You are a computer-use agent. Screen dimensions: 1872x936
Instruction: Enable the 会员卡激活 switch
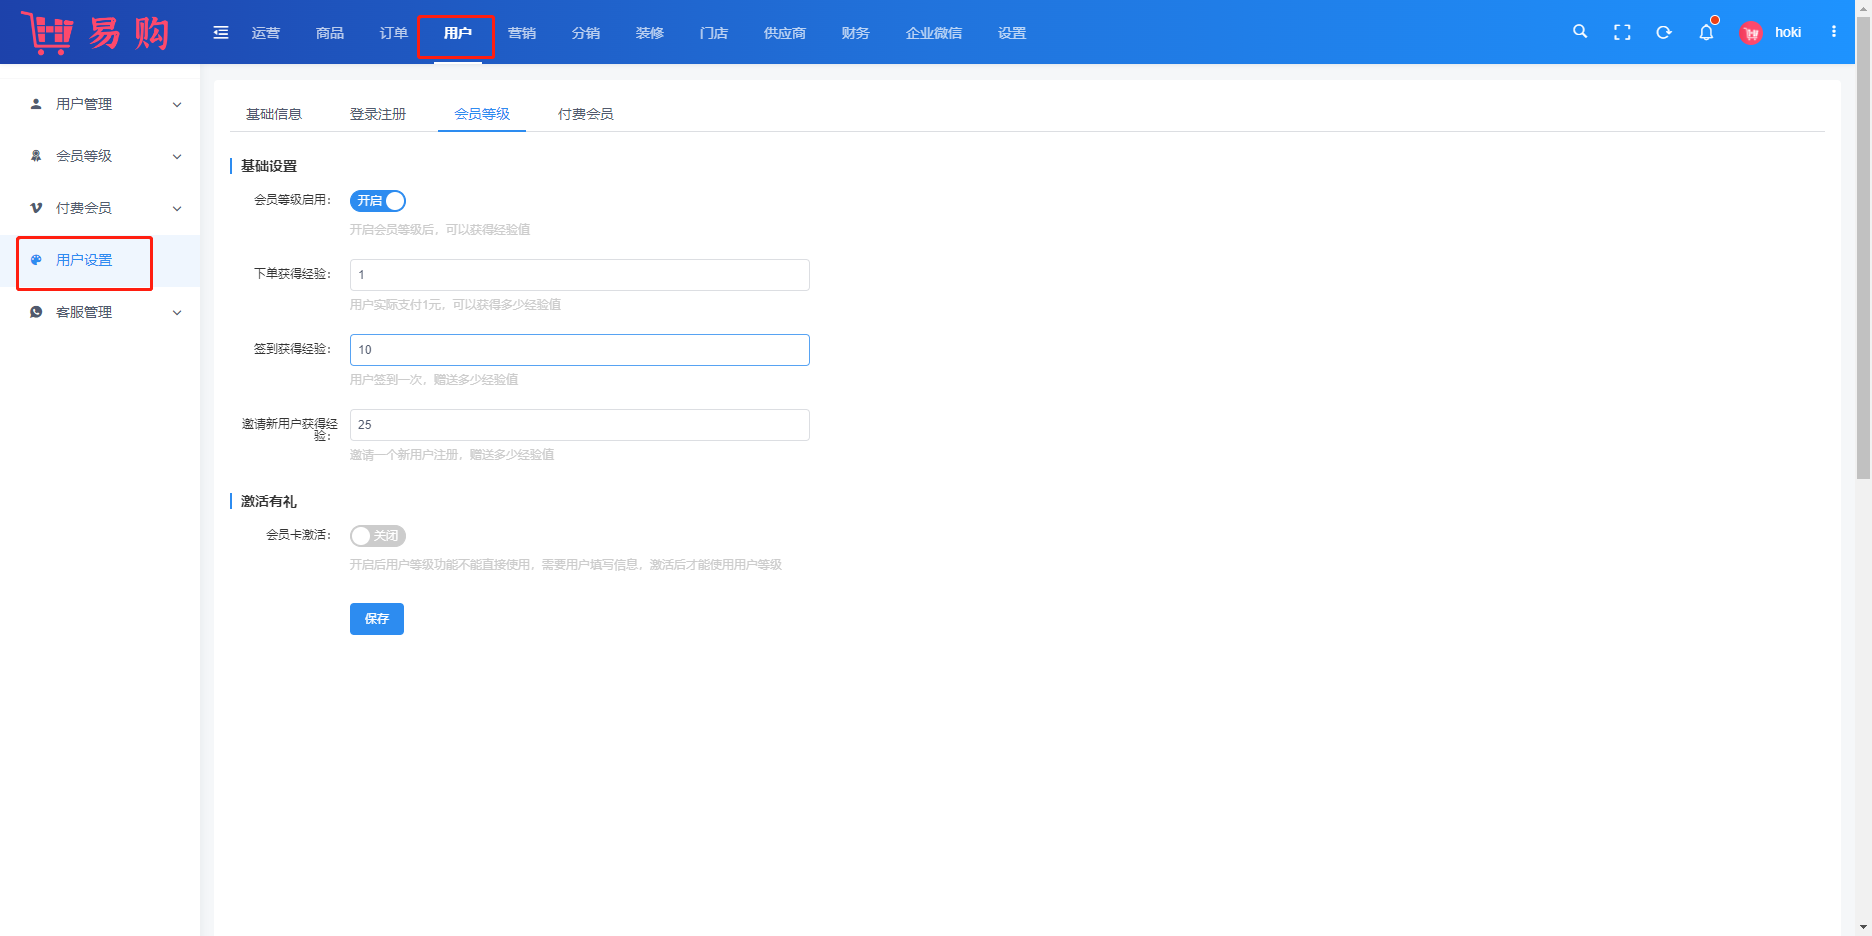pos(378,536)
